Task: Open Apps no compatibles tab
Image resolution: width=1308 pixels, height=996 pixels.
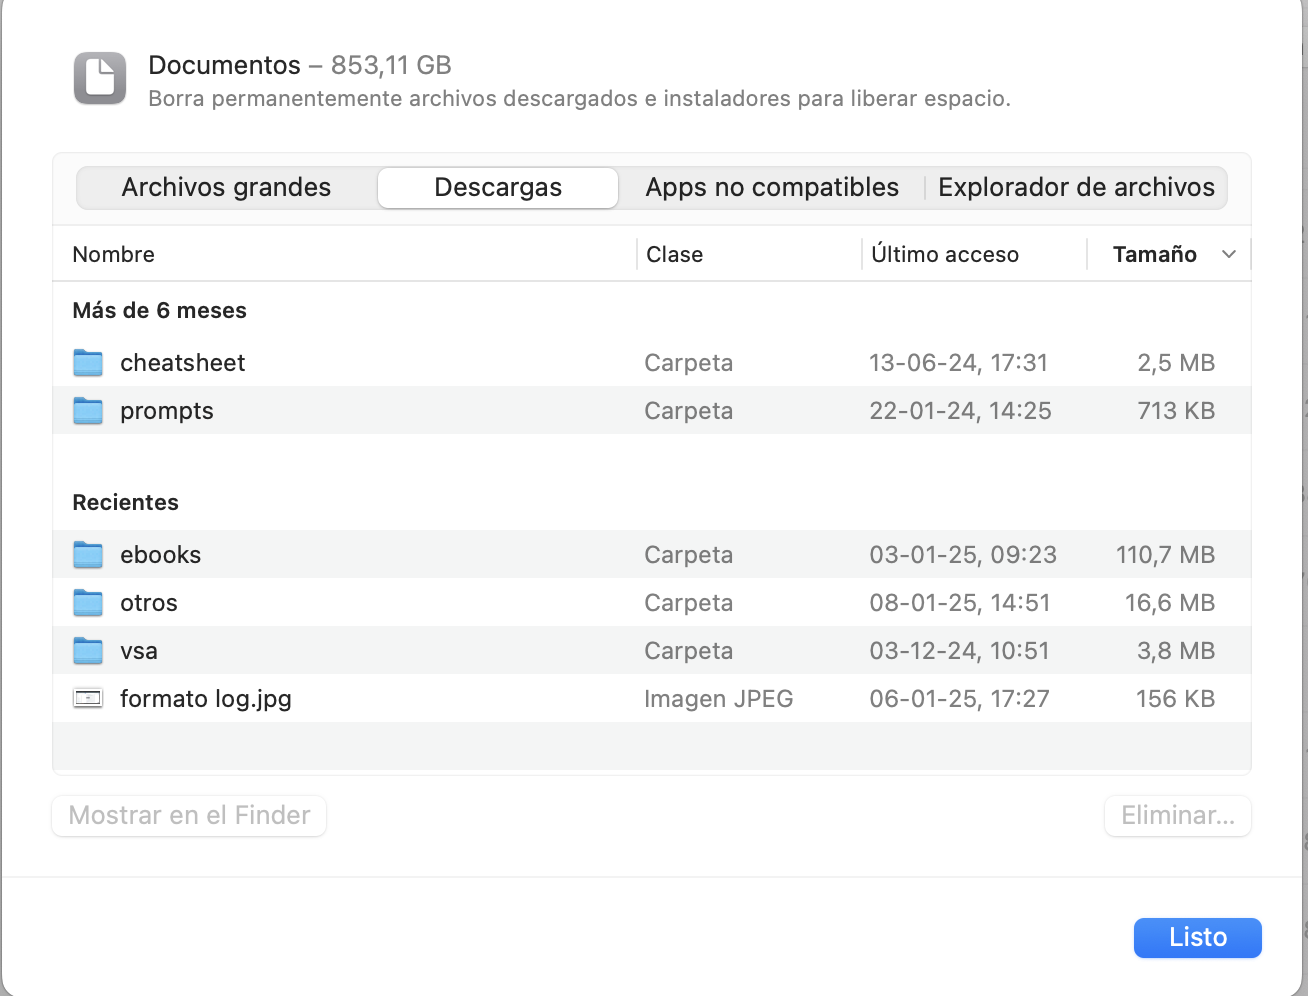Action: [x=772, y=188]
